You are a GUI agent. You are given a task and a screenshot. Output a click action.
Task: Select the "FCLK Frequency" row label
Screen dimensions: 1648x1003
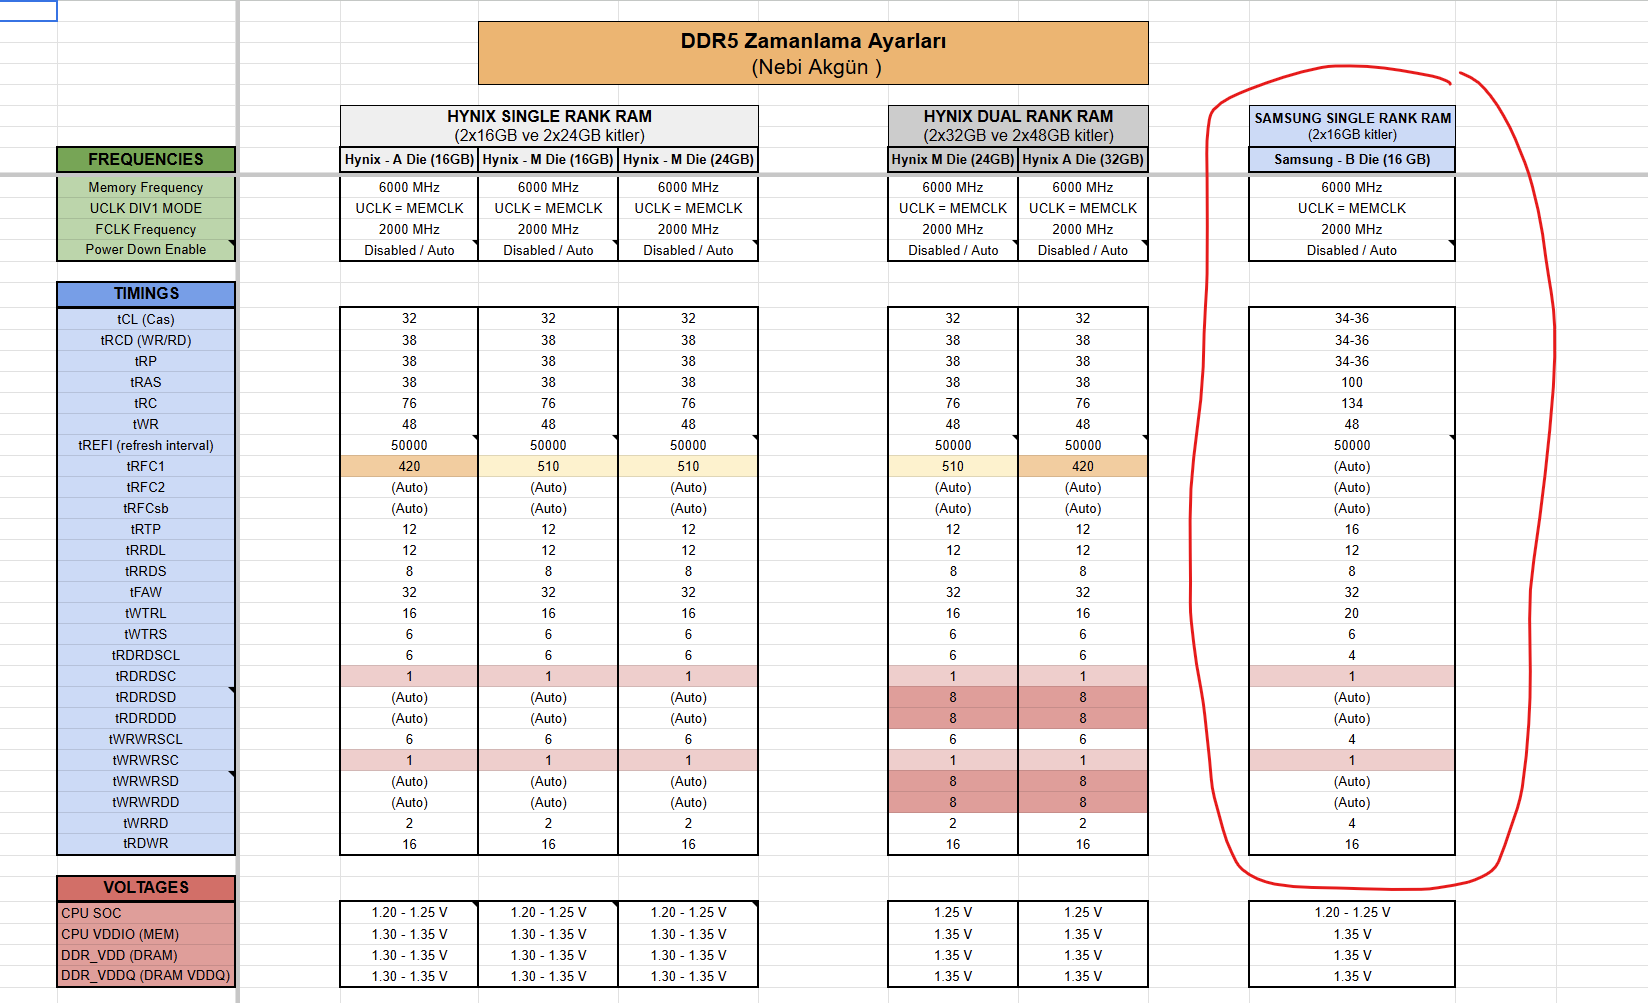(x=146, y=229)
